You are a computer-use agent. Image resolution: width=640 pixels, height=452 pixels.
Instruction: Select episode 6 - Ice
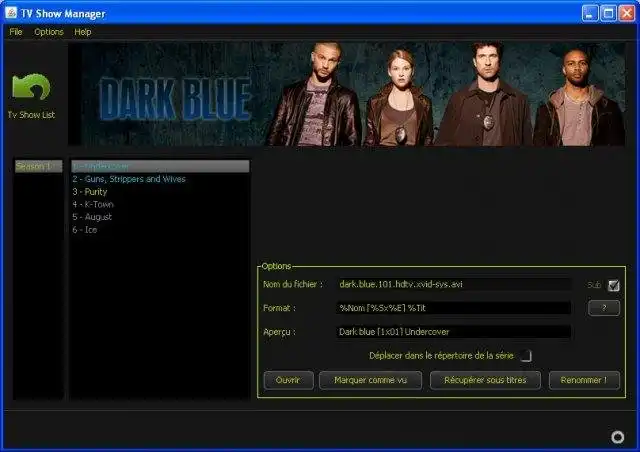(160, 229)
